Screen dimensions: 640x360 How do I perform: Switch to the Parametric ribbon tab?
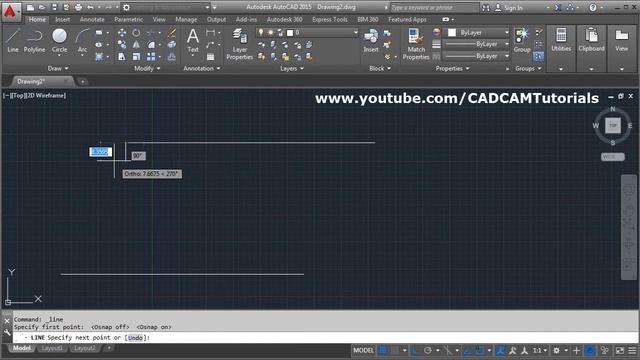pyautogui.click(x=129, y=19)
